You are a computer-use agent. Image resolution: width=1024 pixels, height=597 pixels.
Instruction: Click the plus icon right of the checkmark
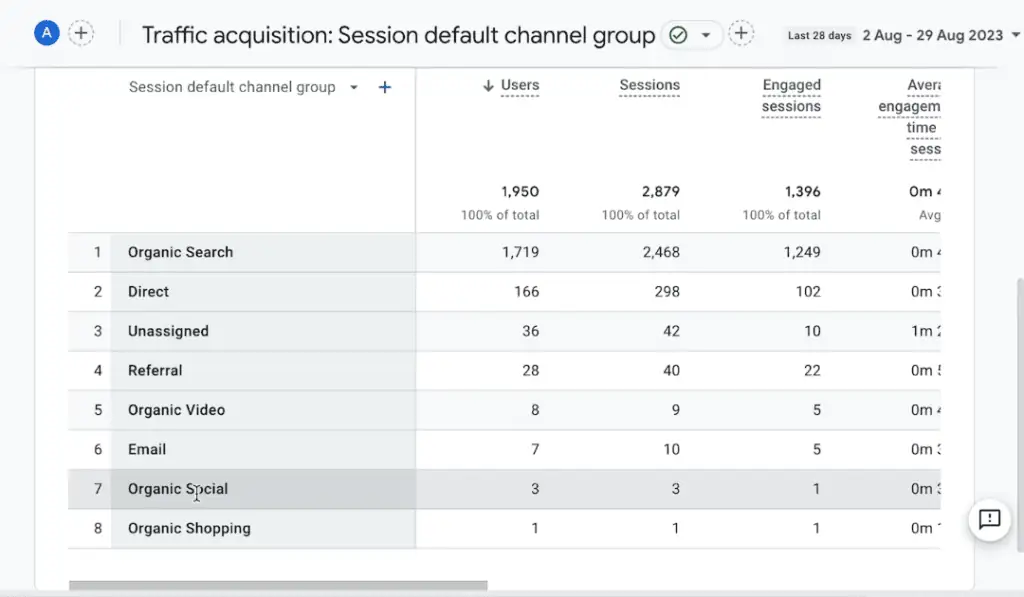point(741,33)
